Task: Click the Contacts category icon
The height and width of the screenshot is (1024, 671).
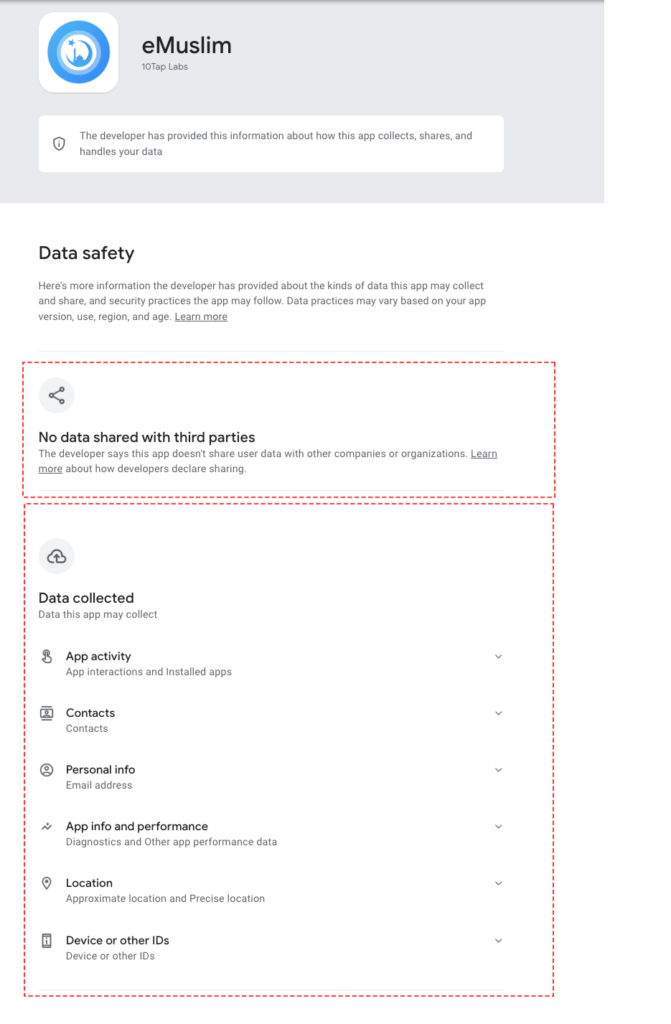Action: click(x=46, y=713)
